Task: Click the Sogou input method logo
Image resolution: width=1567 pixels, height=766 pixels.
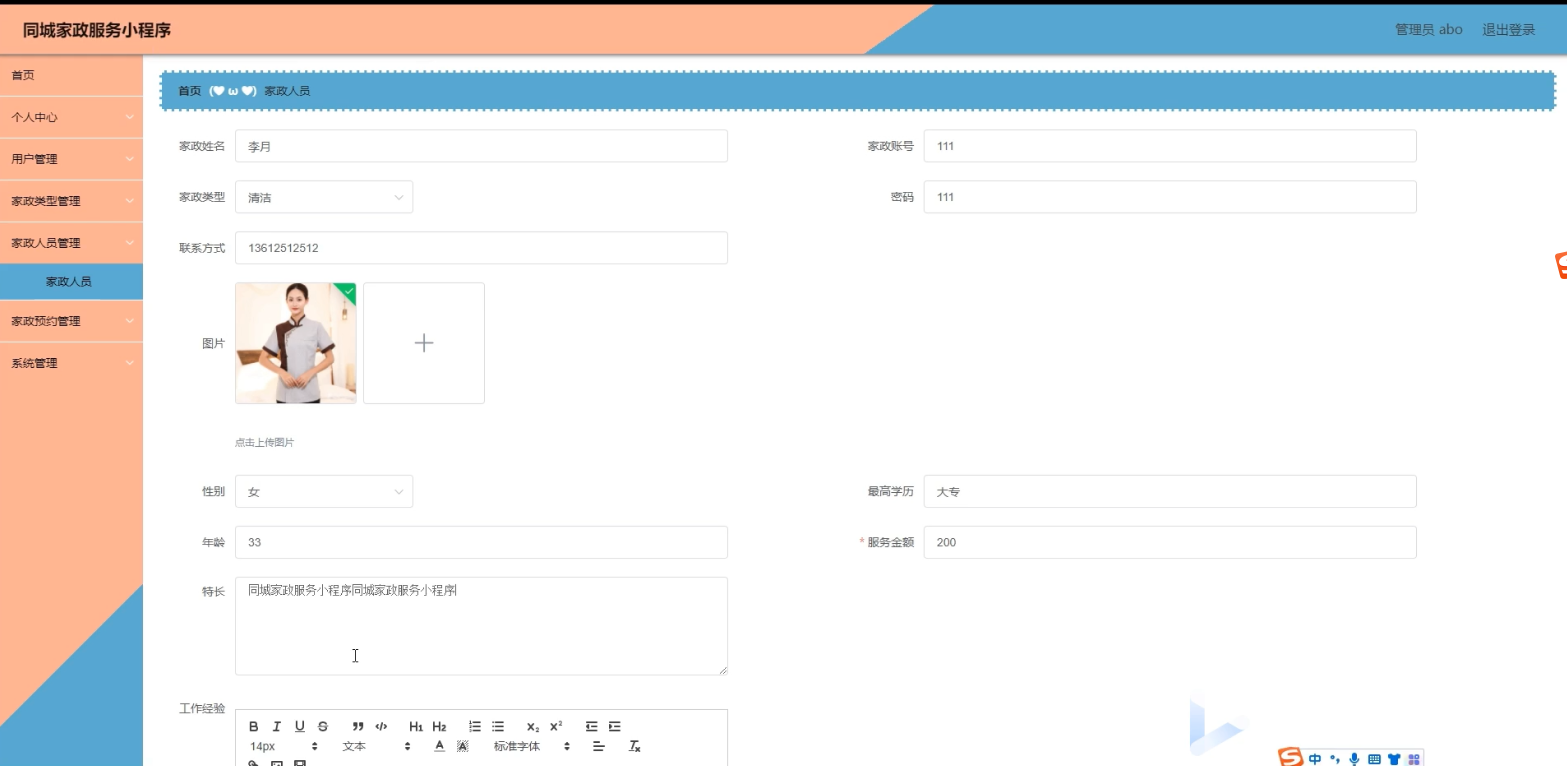Action: point(1291,758)
